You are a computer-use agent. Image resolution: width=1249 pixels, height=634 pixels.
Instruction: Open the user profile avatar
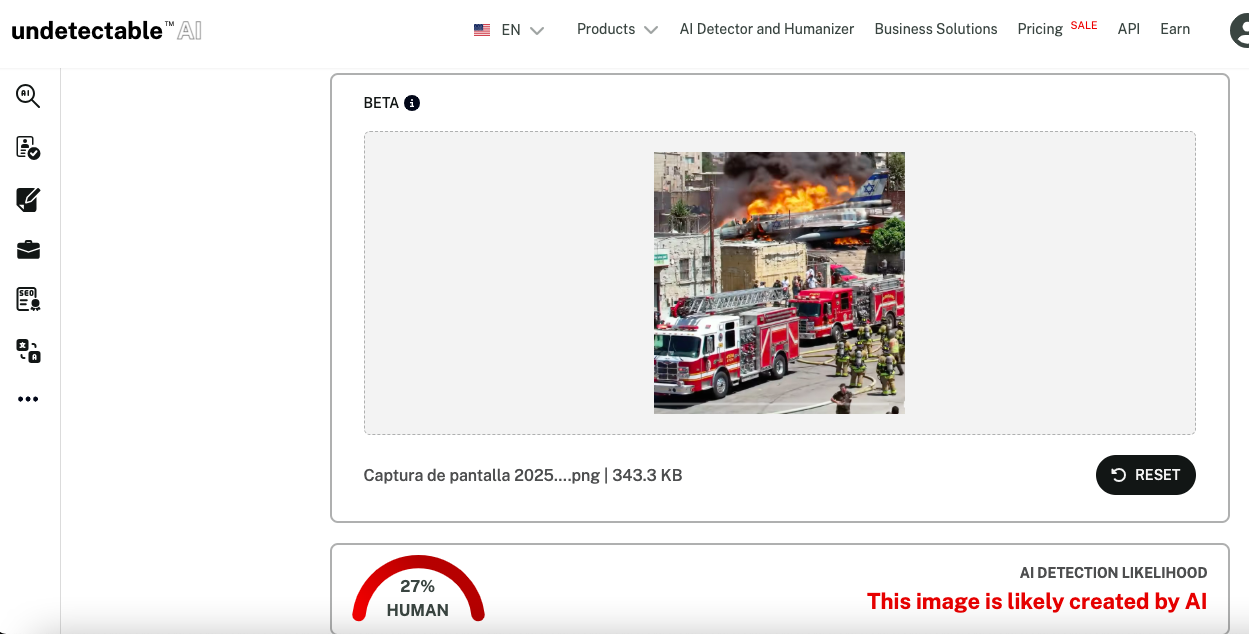click(x=1240, y=30)
